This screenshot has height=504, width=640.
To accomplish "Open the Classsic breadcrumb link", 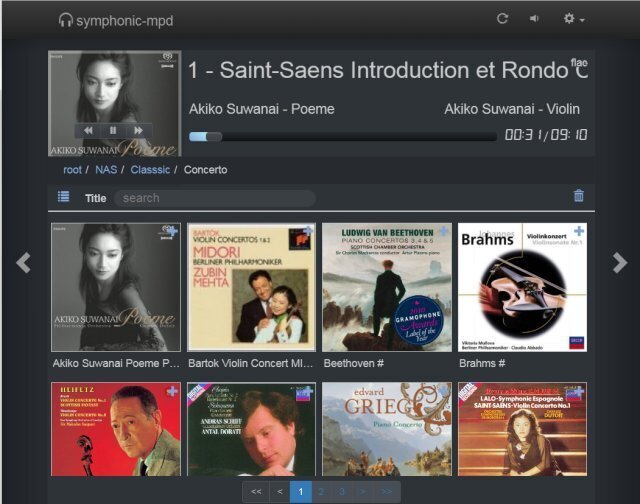I will pyautogui.click(x=150, y=170).
